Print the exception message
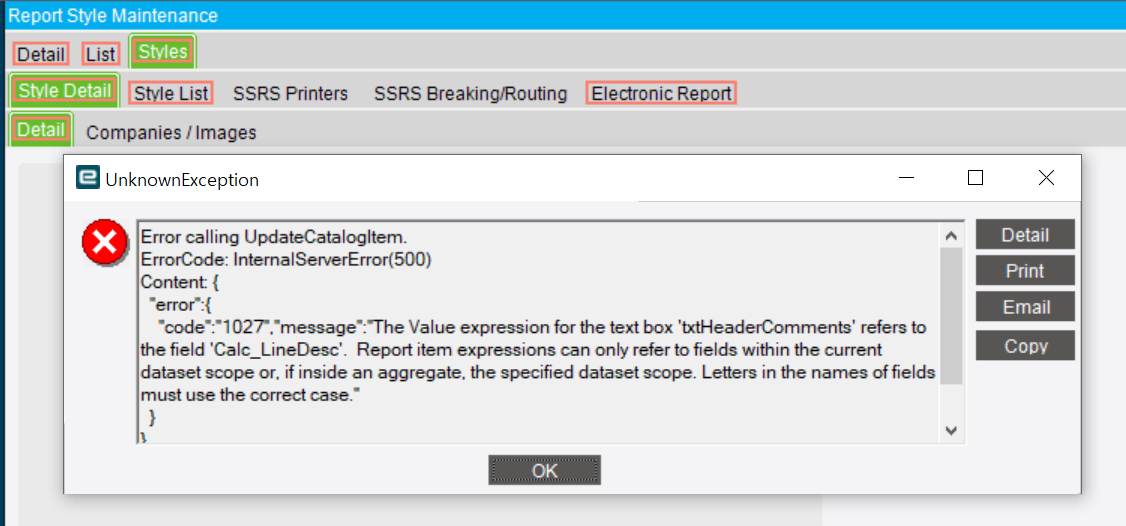This screenshot has width=1126, height=526. click(1025, 271)
